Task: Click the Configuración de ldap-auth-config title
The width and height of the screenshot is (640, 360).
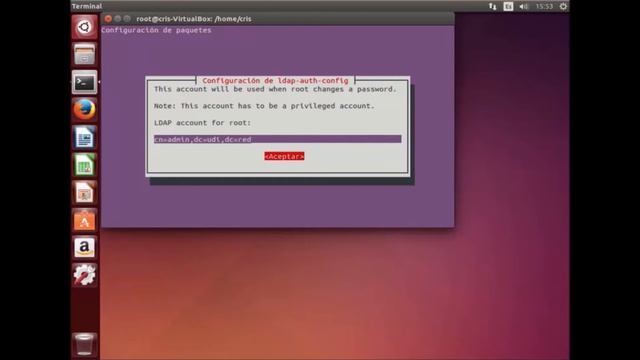Action: click(276, 81)
